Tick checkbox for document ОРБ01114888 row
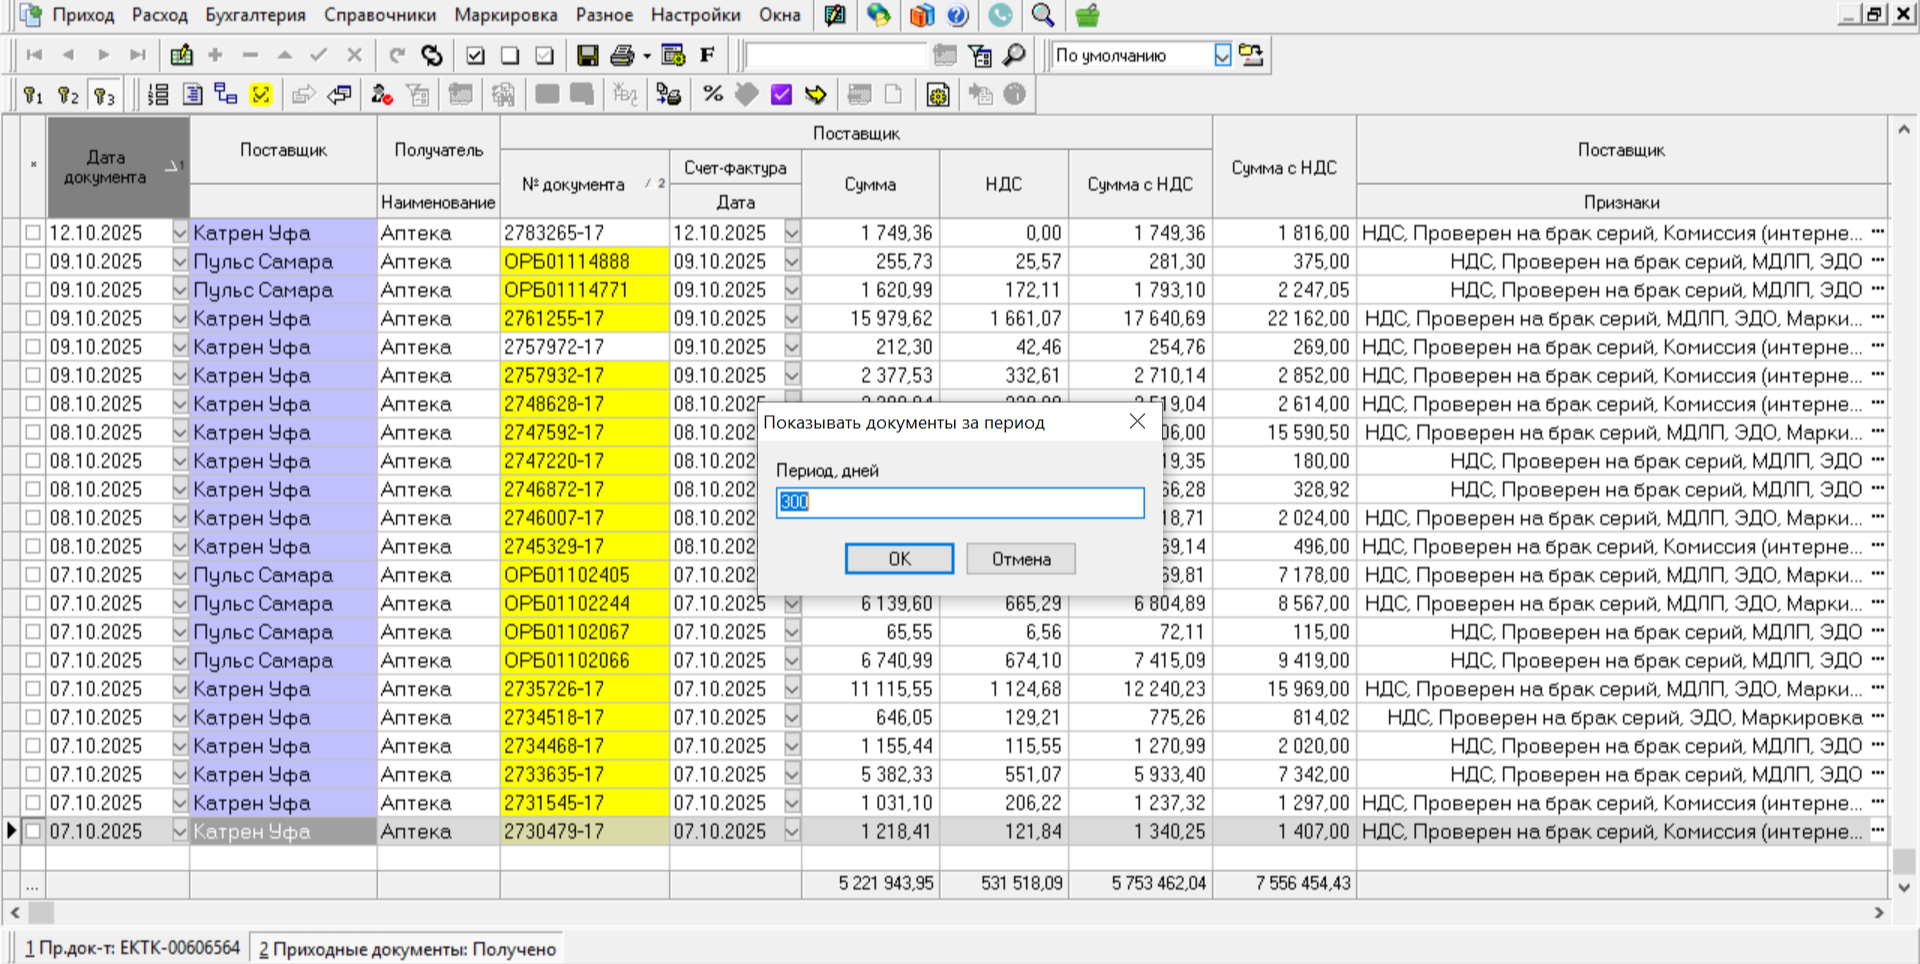This screenshot has height=964, width=1920. coord(33,261)
